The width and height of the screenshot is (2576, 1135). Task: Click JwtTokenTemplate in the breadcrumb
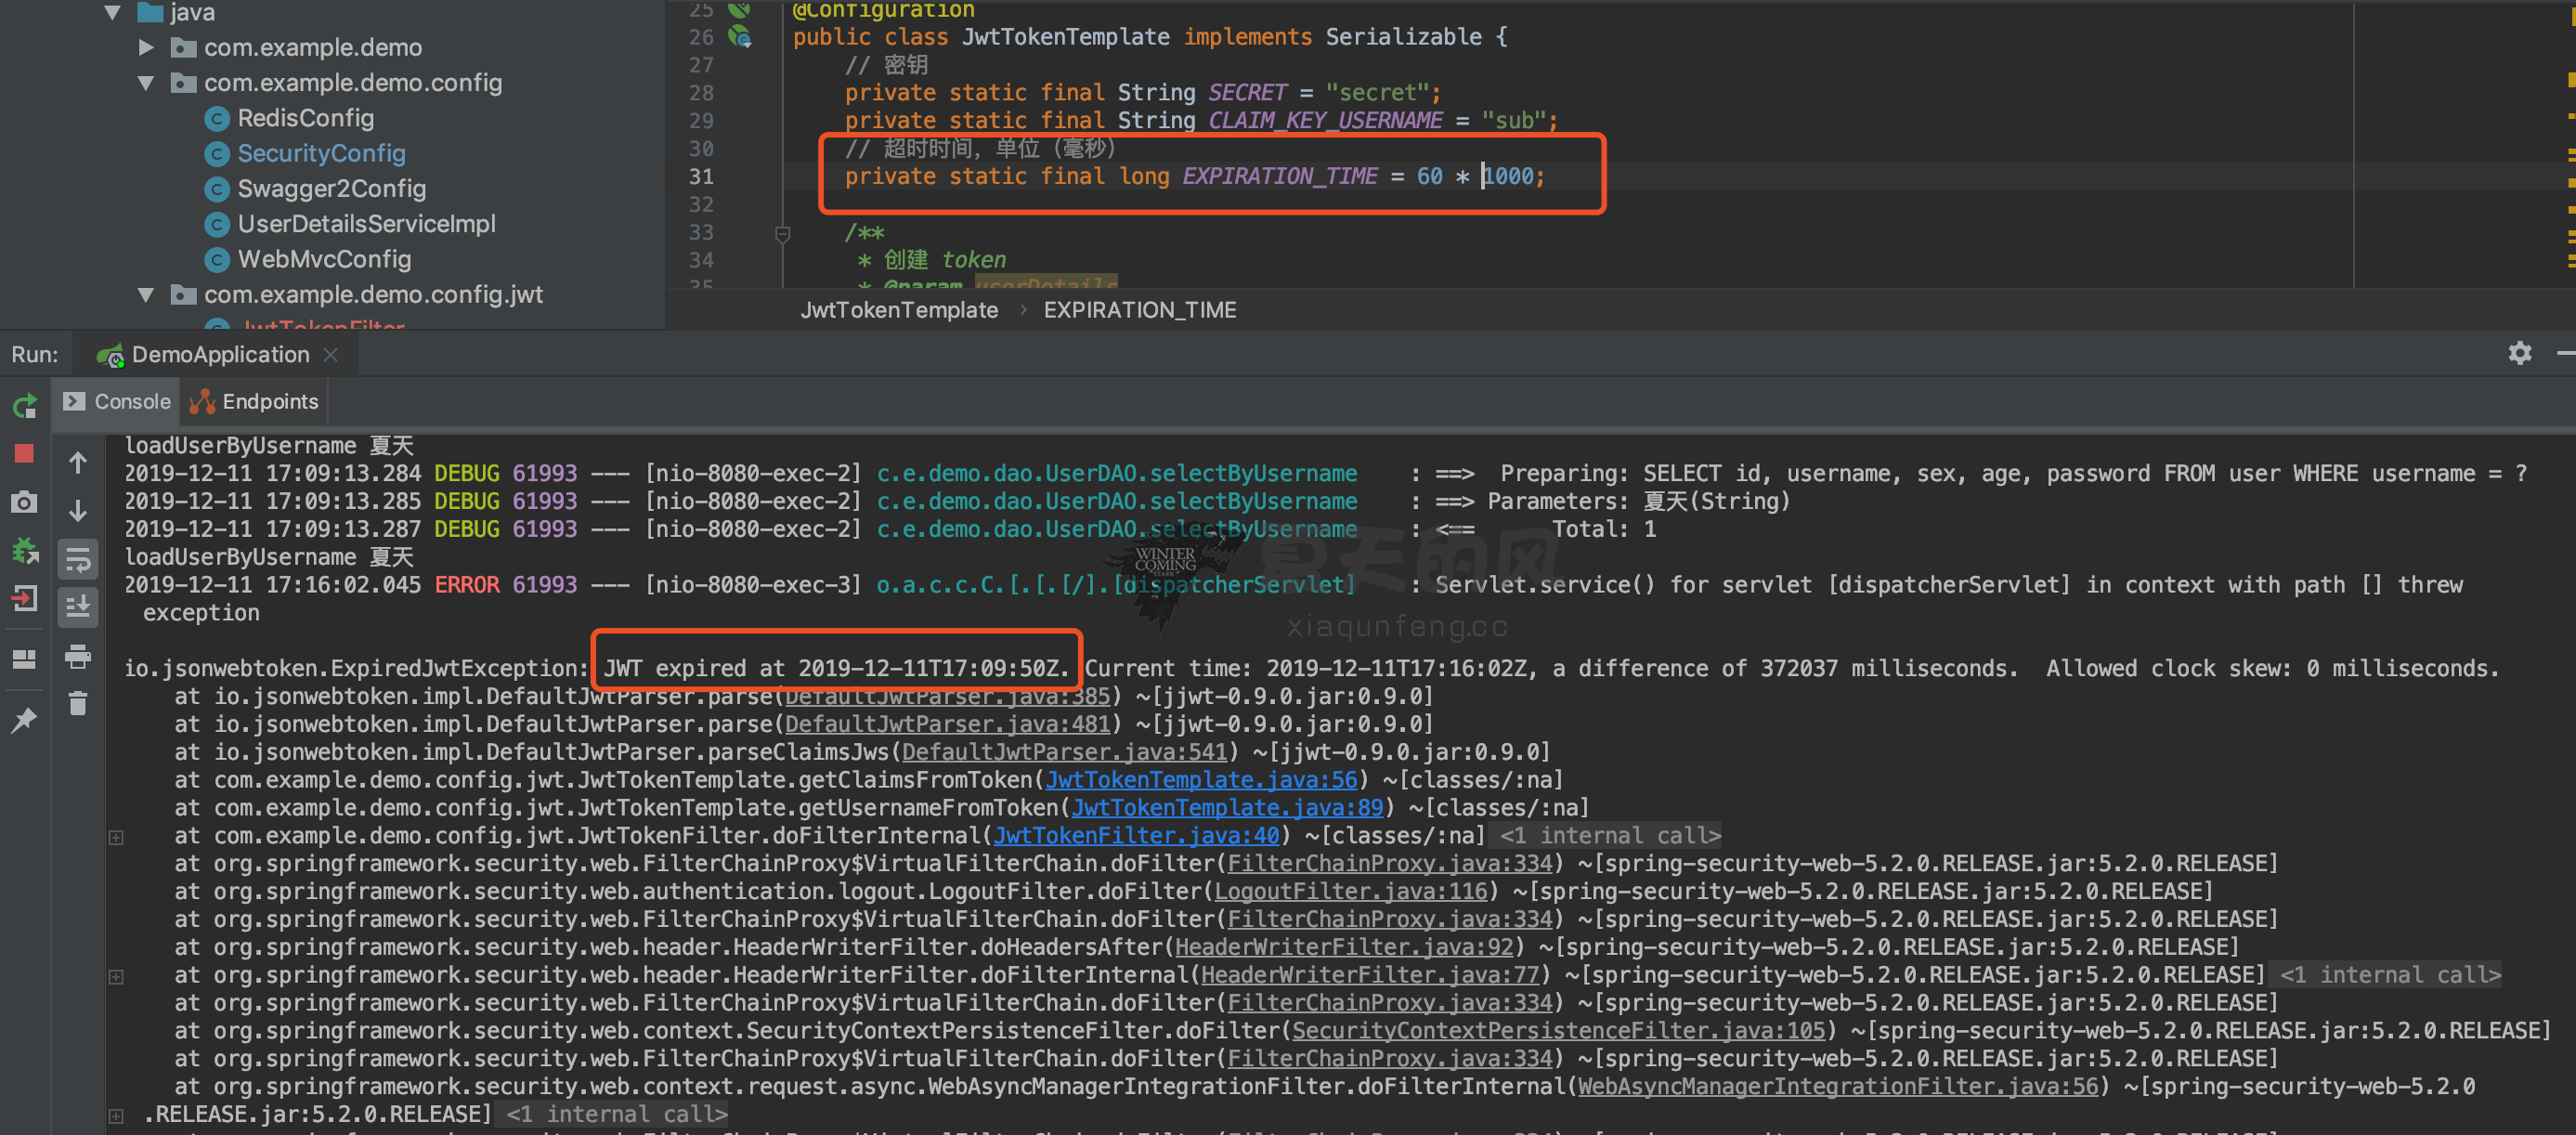pos(899,310)
